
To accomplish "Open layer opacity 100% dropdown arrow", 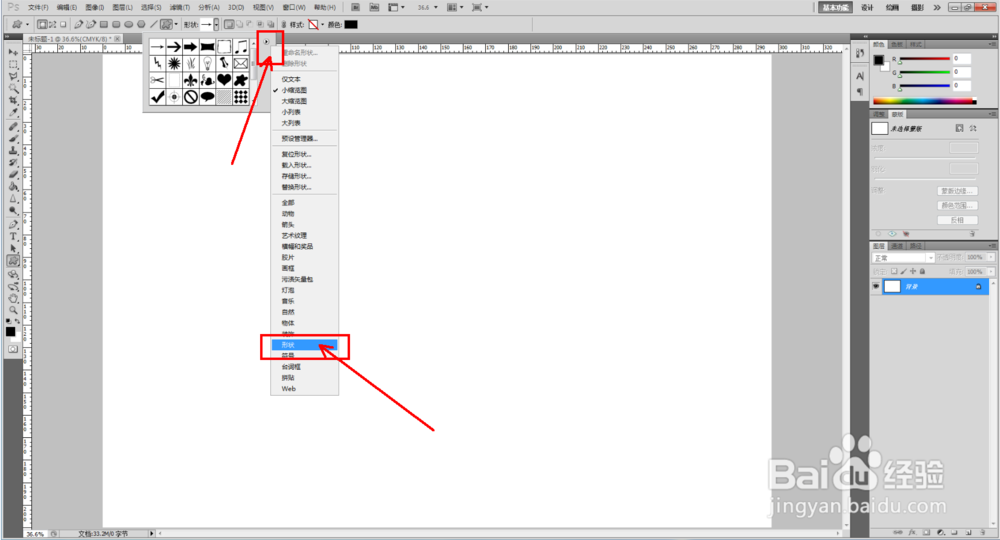I will click(990, 258).
